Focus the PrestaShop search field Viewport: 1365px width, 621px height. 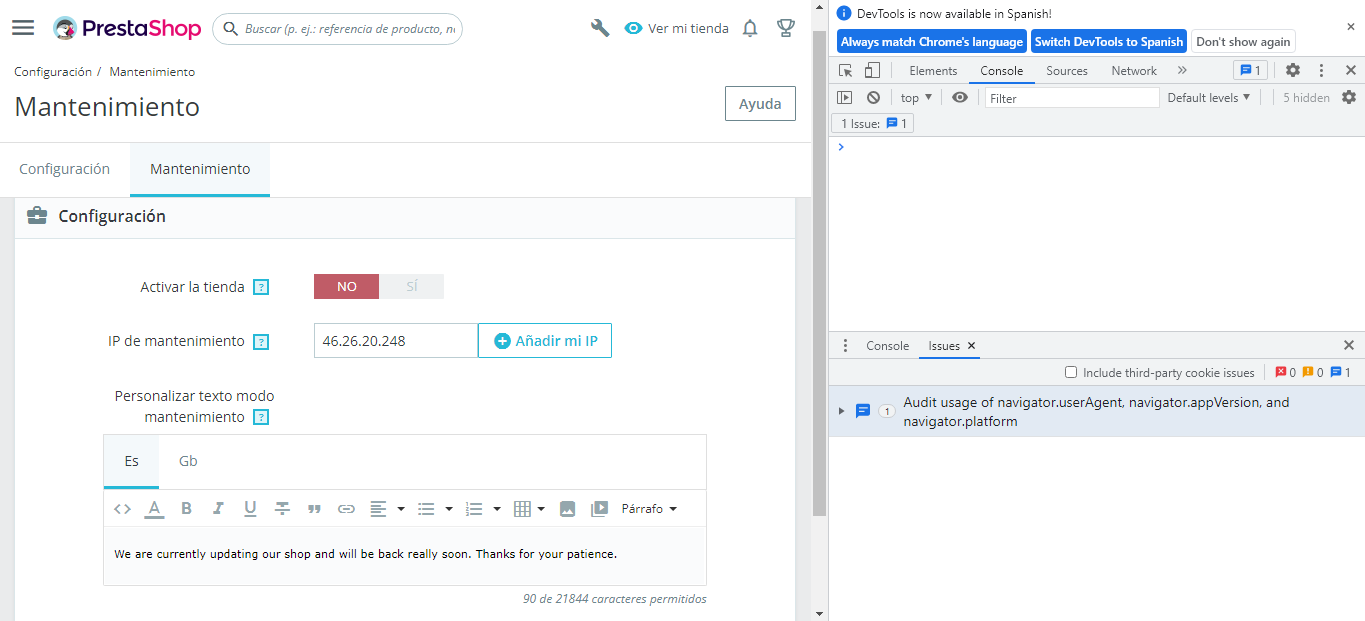coord(337,29)
